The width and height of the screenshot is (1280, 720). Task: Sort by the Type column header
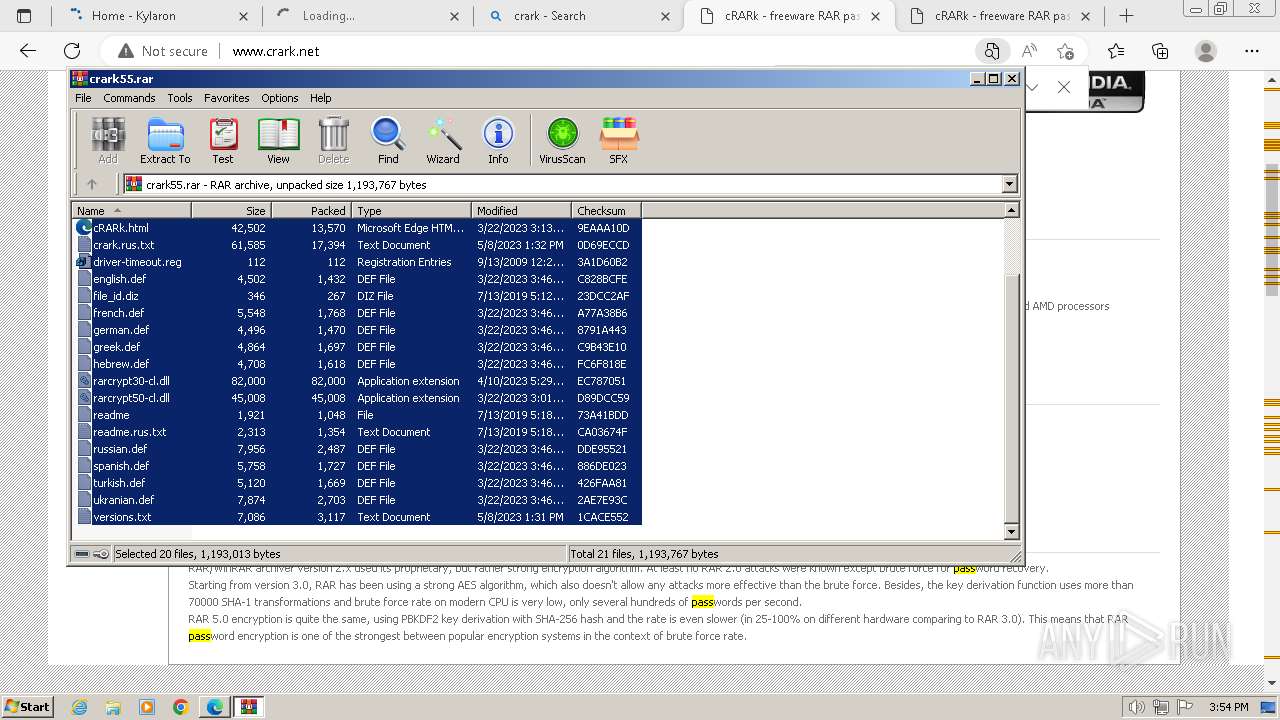pos(411,210)
